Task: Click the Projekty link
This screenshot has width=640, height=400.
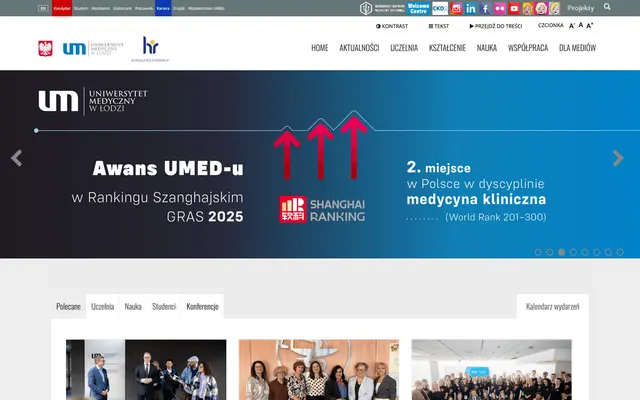Action: coord(580,8)
